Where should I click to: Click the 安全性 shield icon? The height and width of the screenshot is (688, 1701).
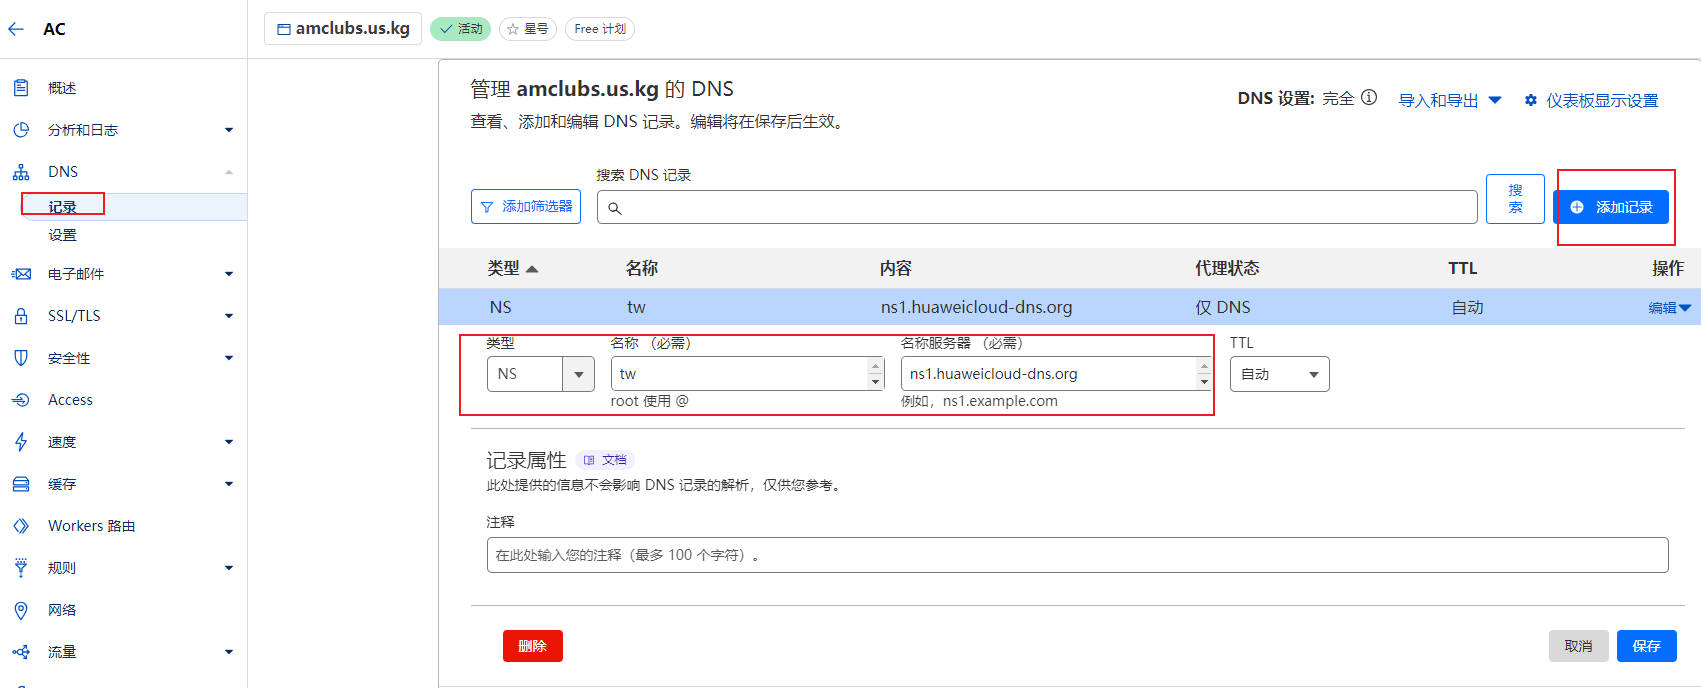click(21, 358)
